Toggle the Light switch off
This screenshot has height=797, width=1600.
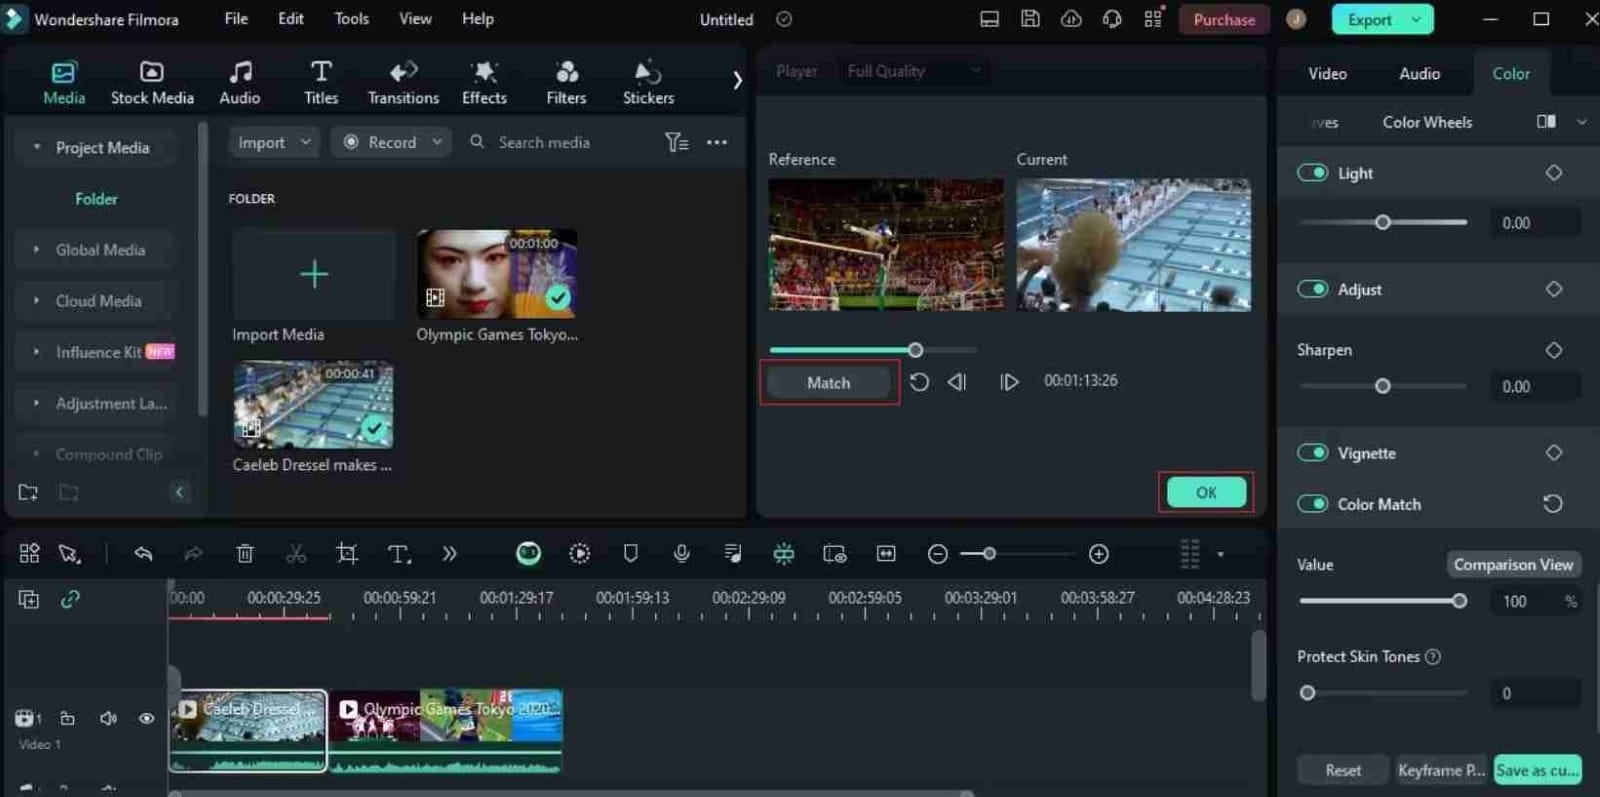point(1312,173)
